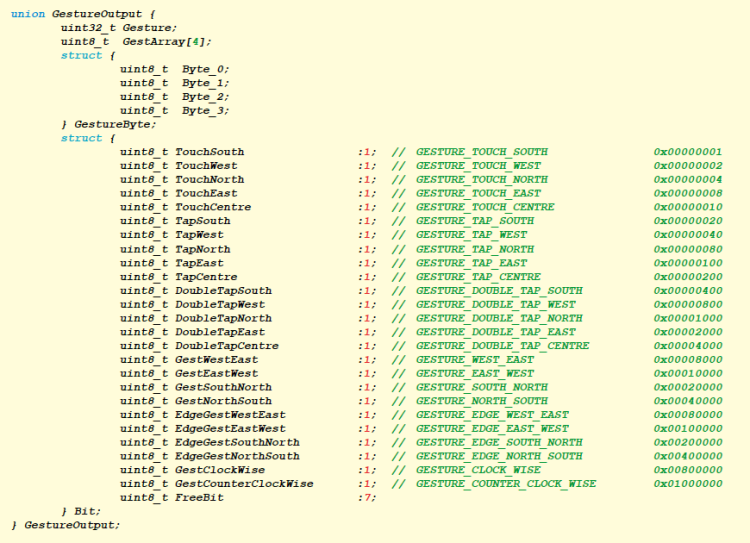Select the TouchCentre bit-field name
Screen dimensions: 750x543
click(213, 207)
